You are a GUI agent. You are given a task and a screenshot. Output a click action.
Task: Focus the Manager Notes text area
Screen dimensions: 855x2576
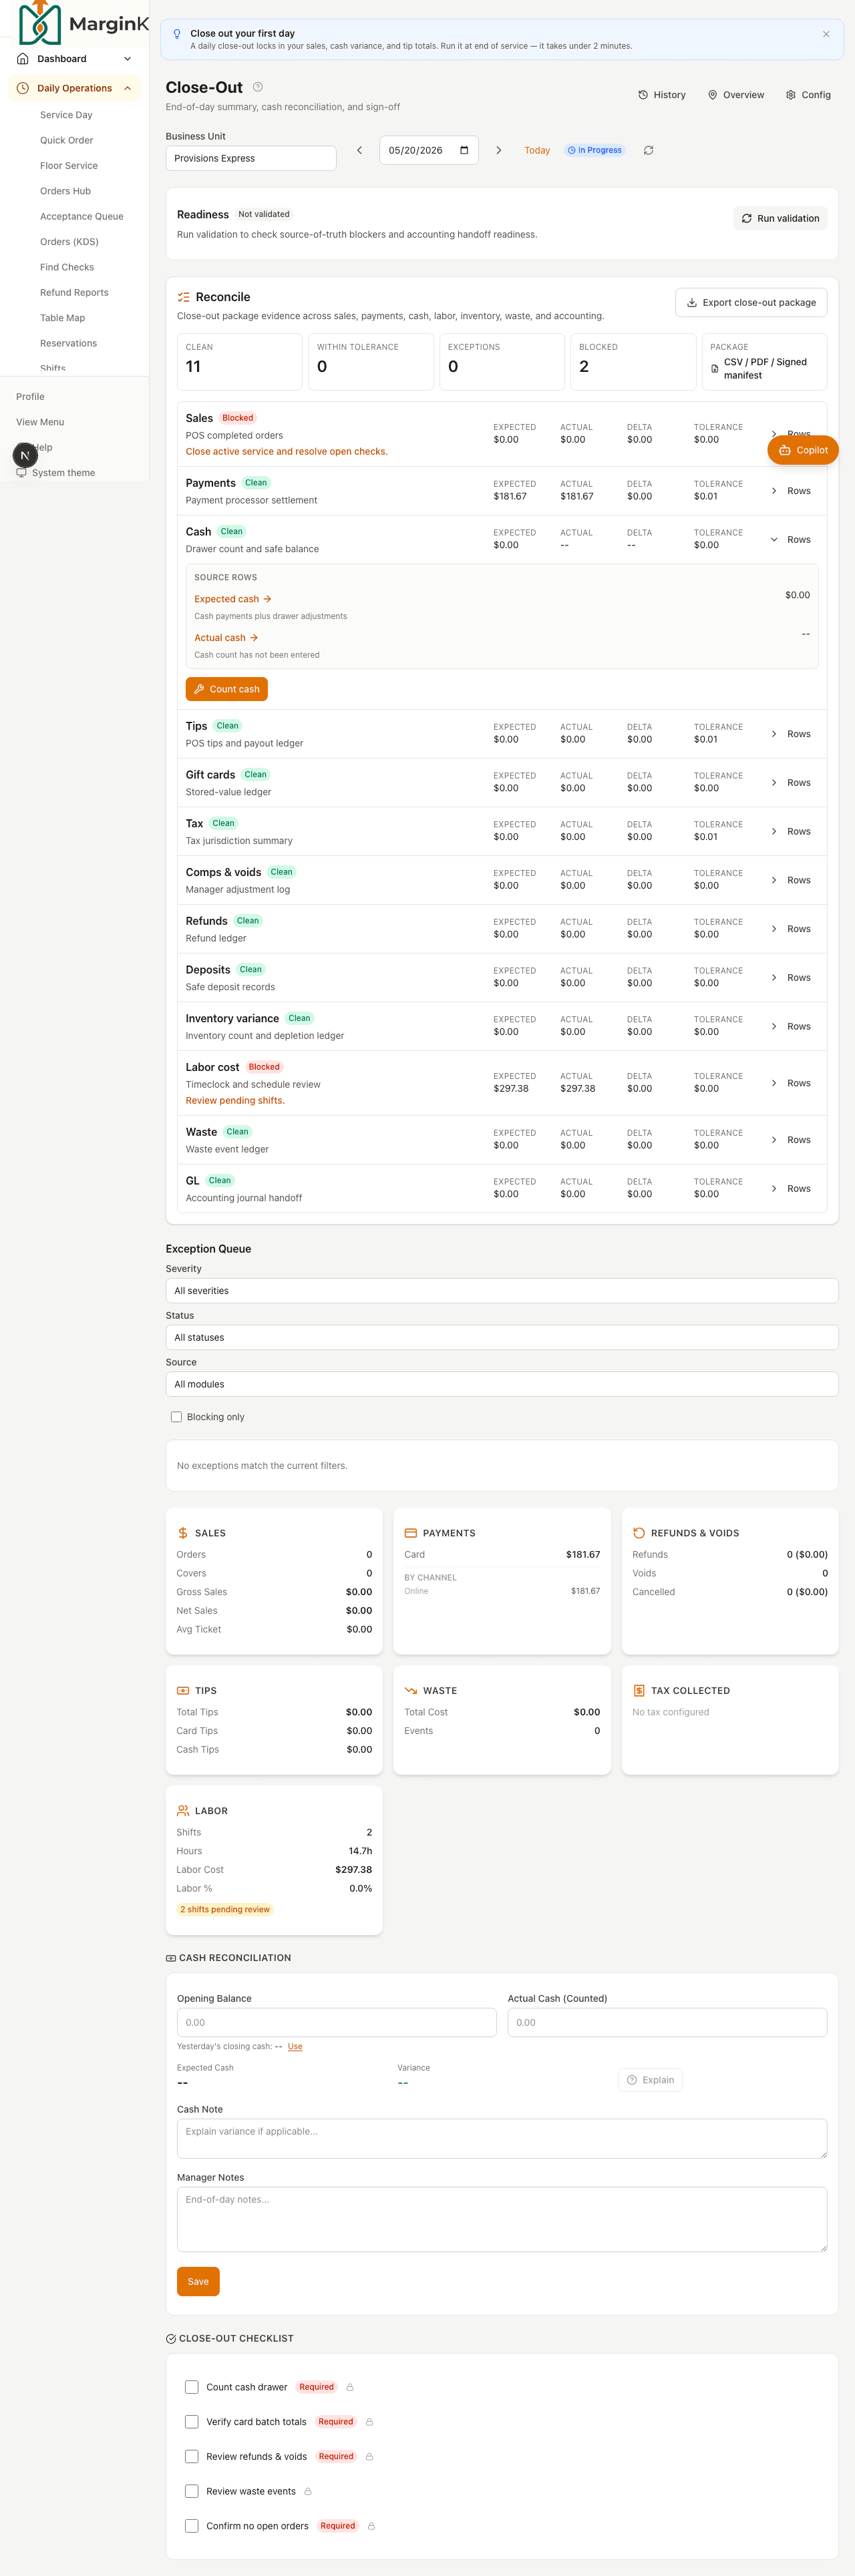click(502, 2219)
